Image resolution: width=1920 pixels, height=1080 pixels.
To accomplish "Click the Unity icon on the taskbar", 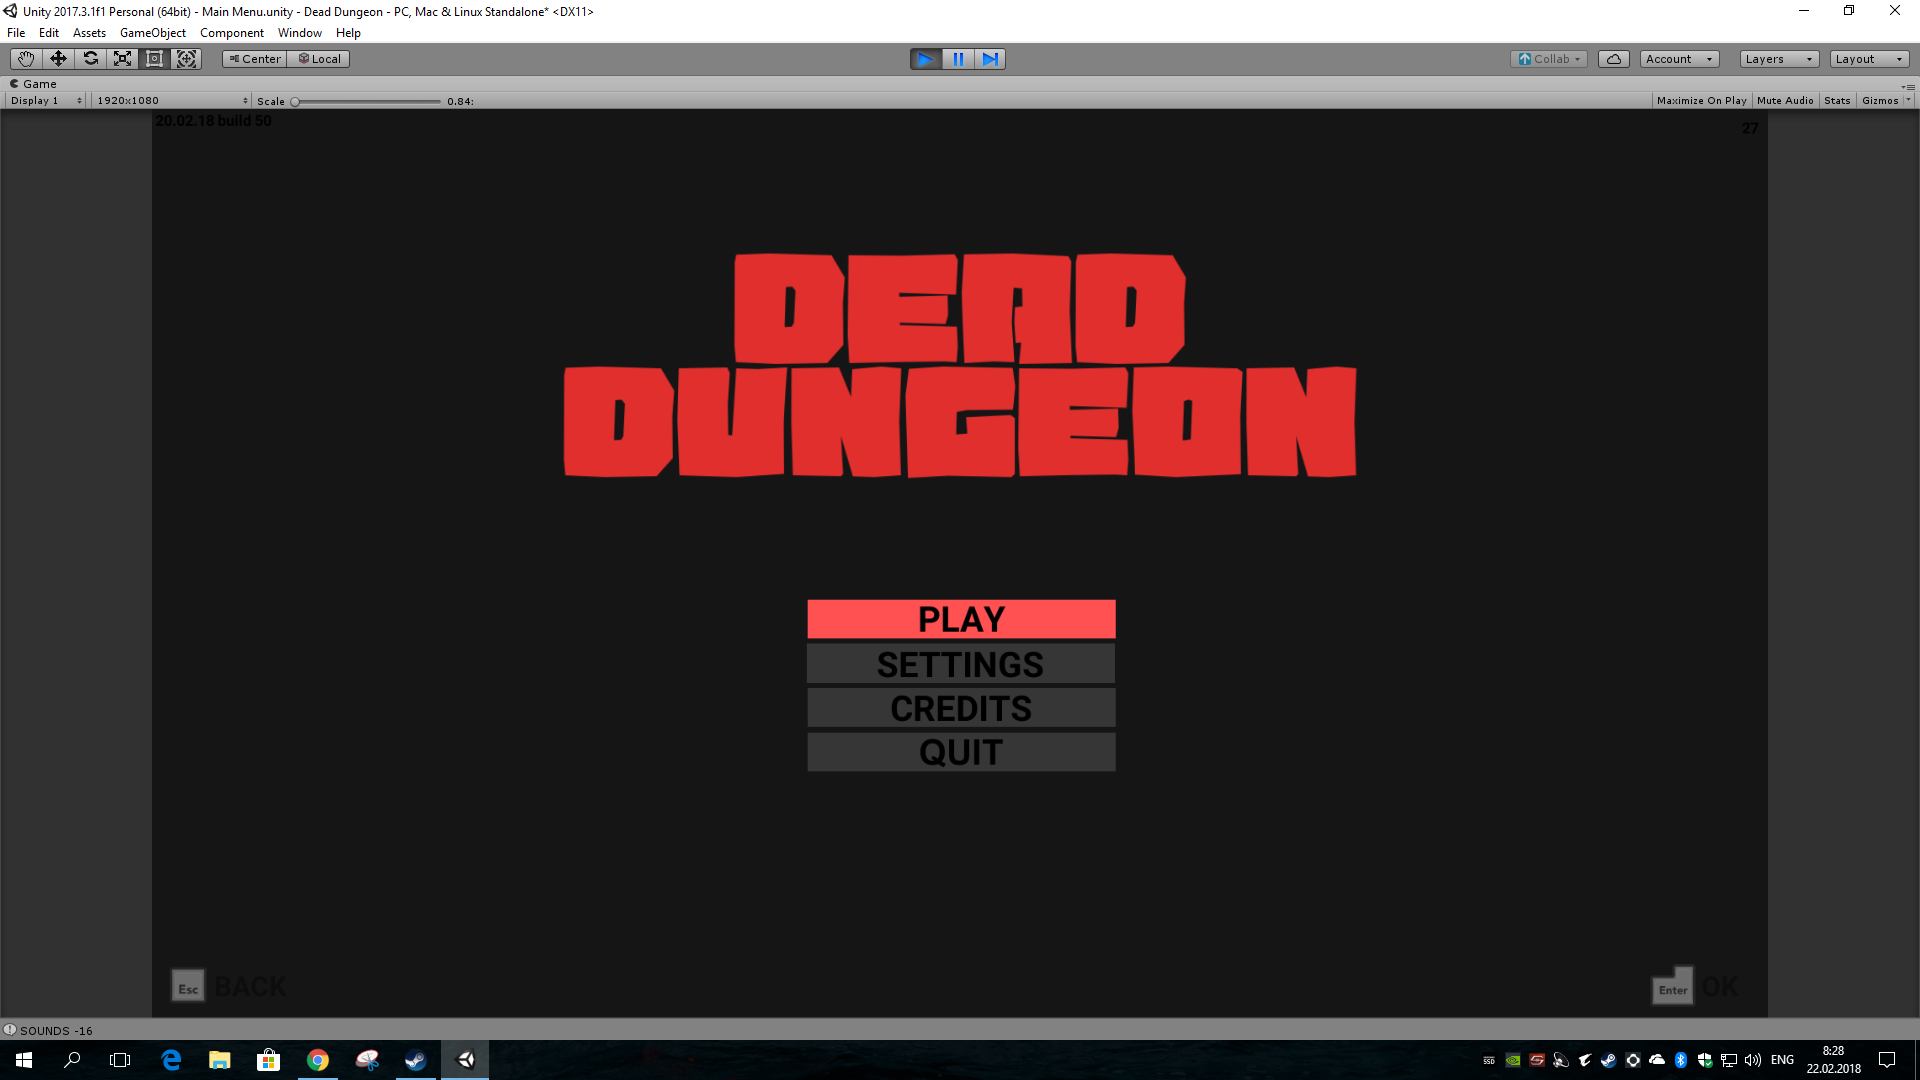I will click(465, 1060).
